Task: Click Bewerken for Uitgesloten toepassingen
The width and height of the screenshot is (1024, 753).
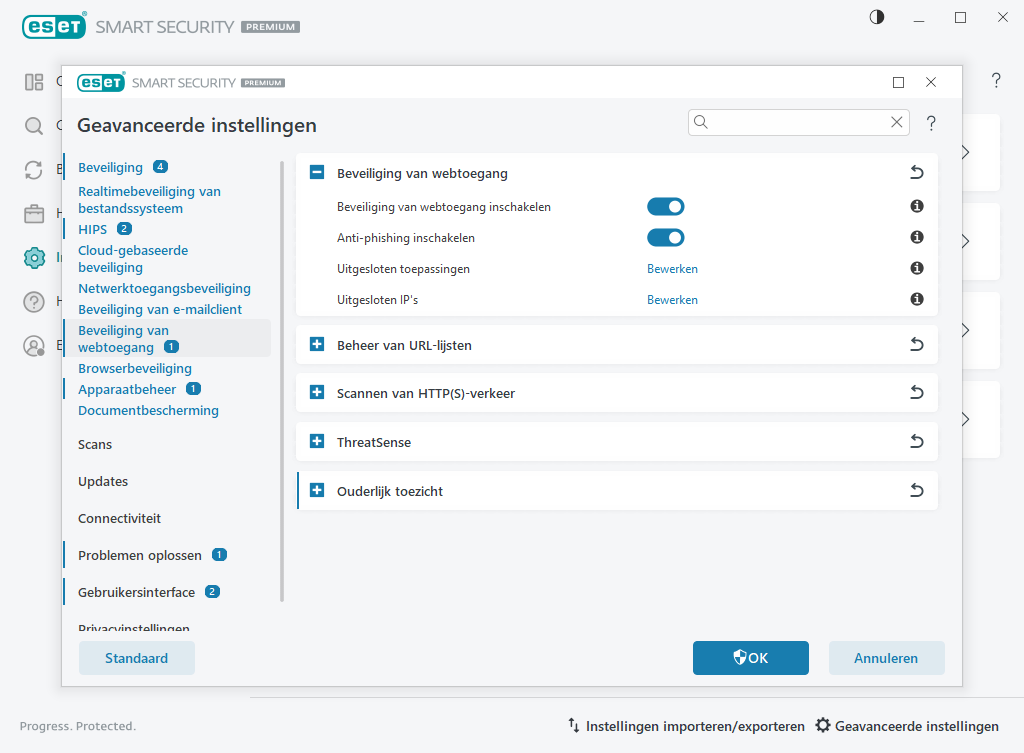Action: [x=672, y=269]
